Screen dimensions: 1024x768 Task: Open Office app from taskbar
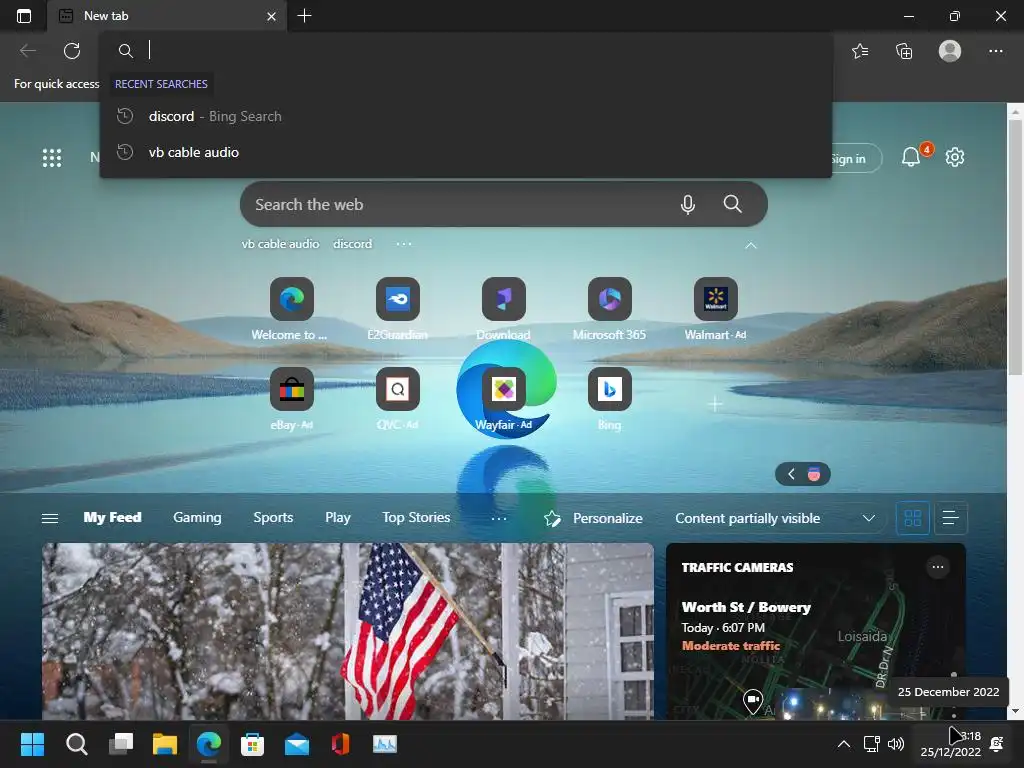tap(340, 744)
